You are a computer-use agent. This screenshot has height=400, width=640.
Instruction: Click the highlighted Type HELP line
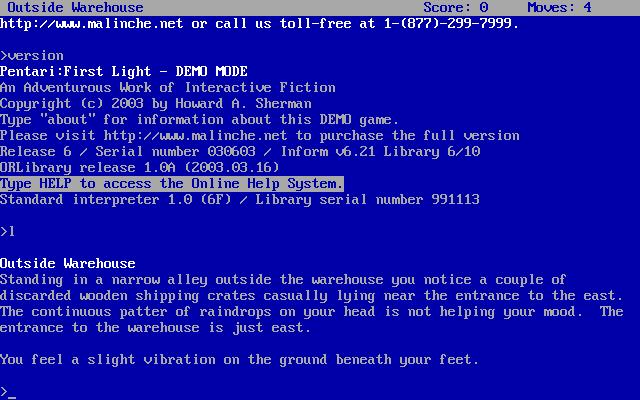[x=172, y=184]
